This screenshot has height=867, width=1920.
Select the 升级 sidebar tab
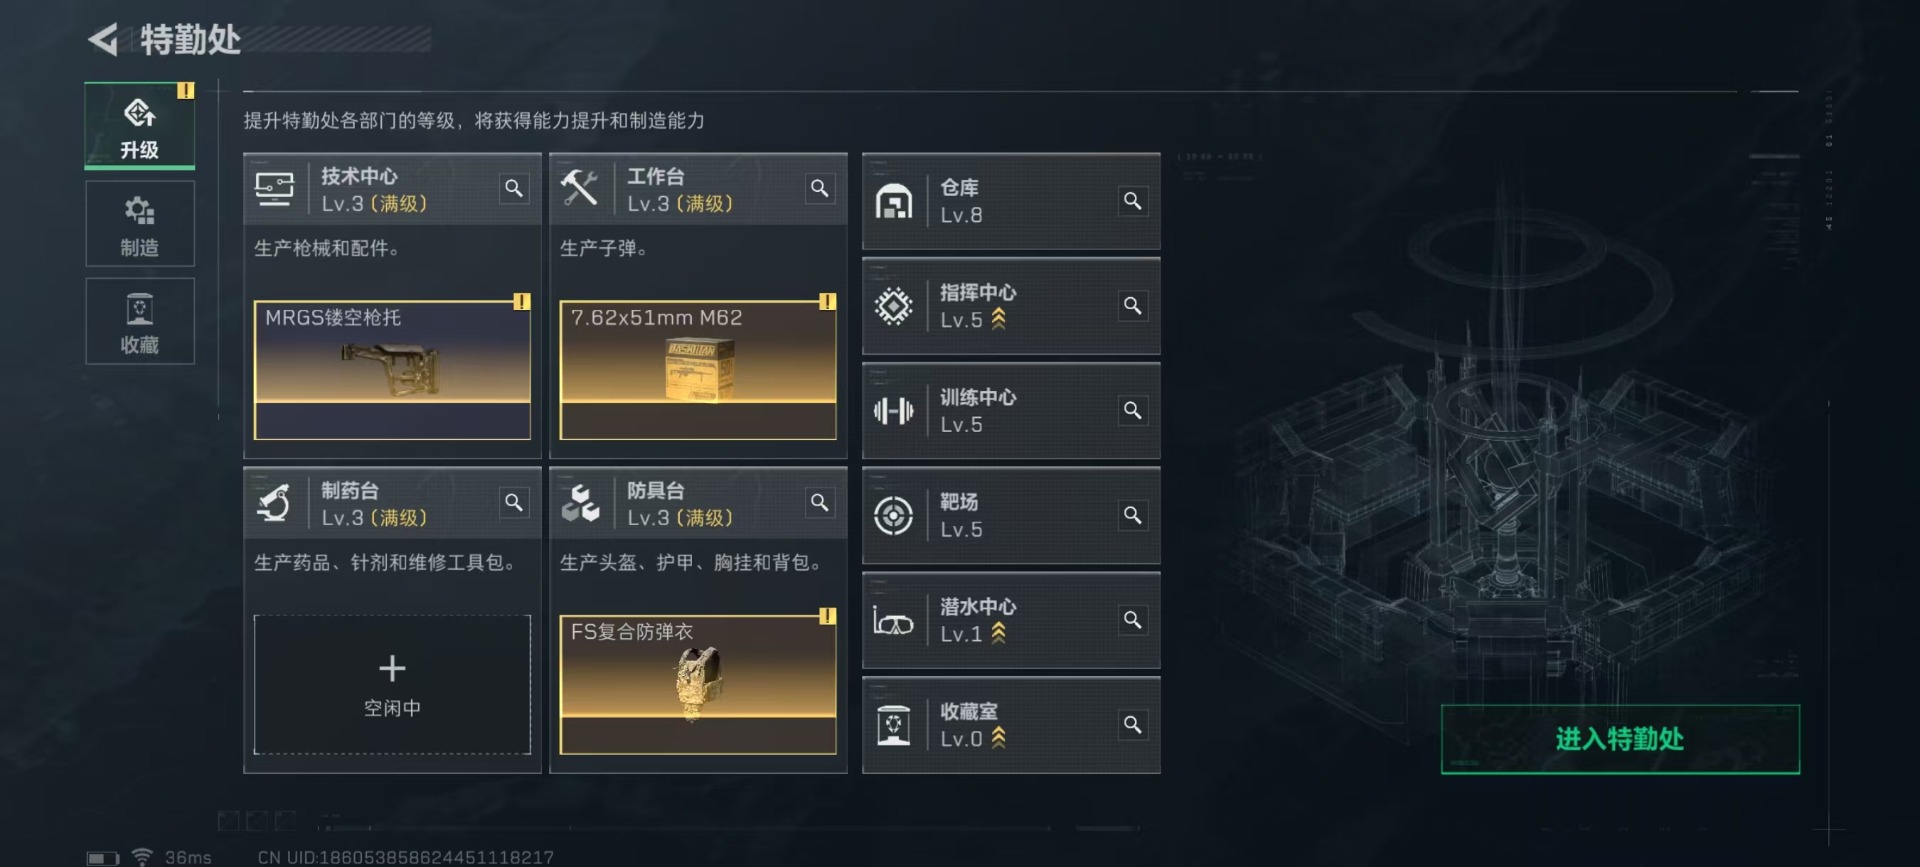140,126
